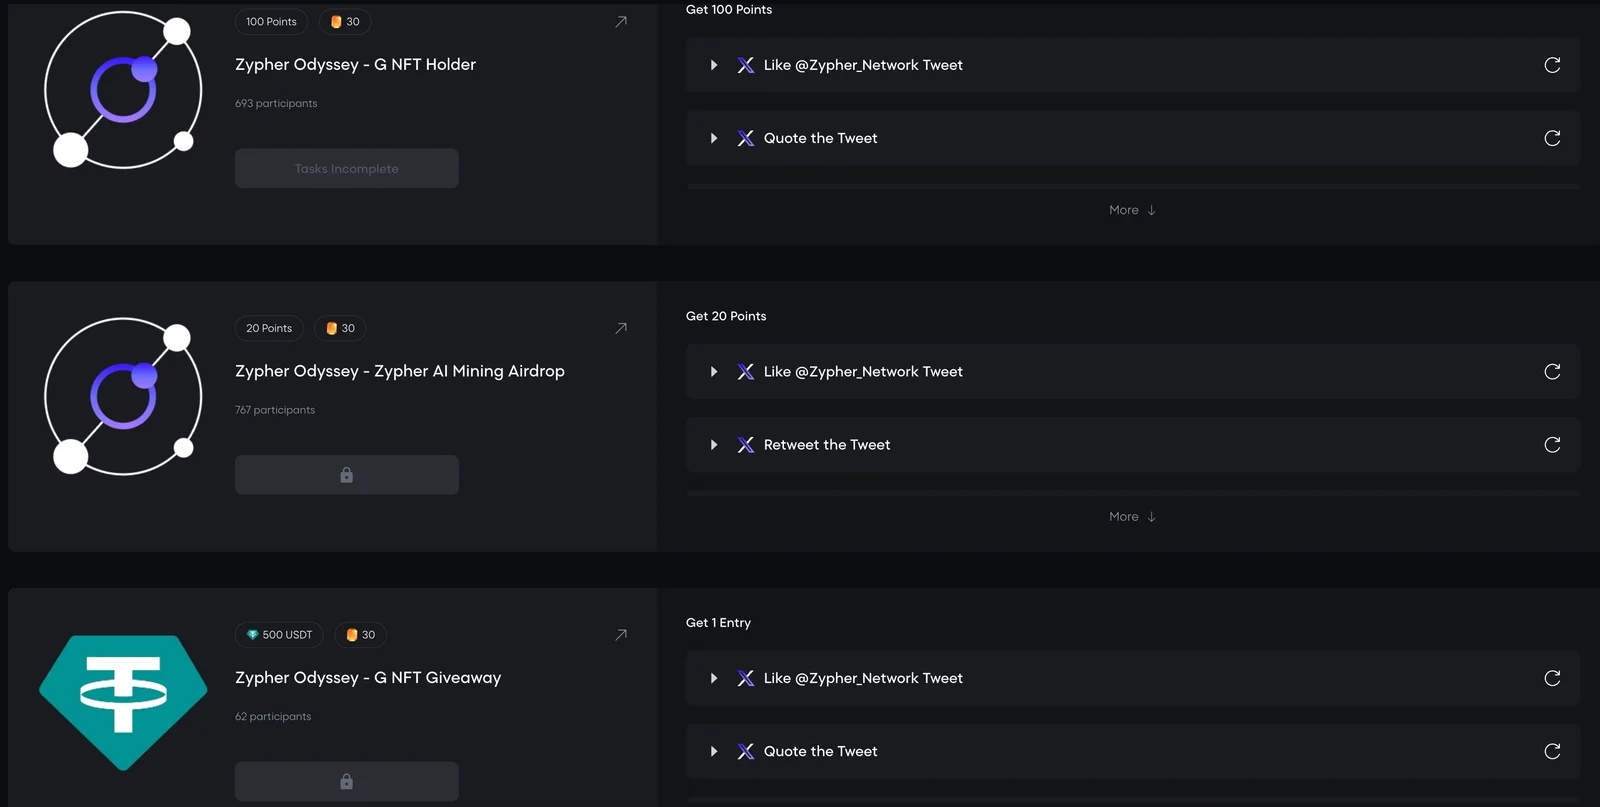Click the "20 Points" reward badge

click(x=269, y=328)
